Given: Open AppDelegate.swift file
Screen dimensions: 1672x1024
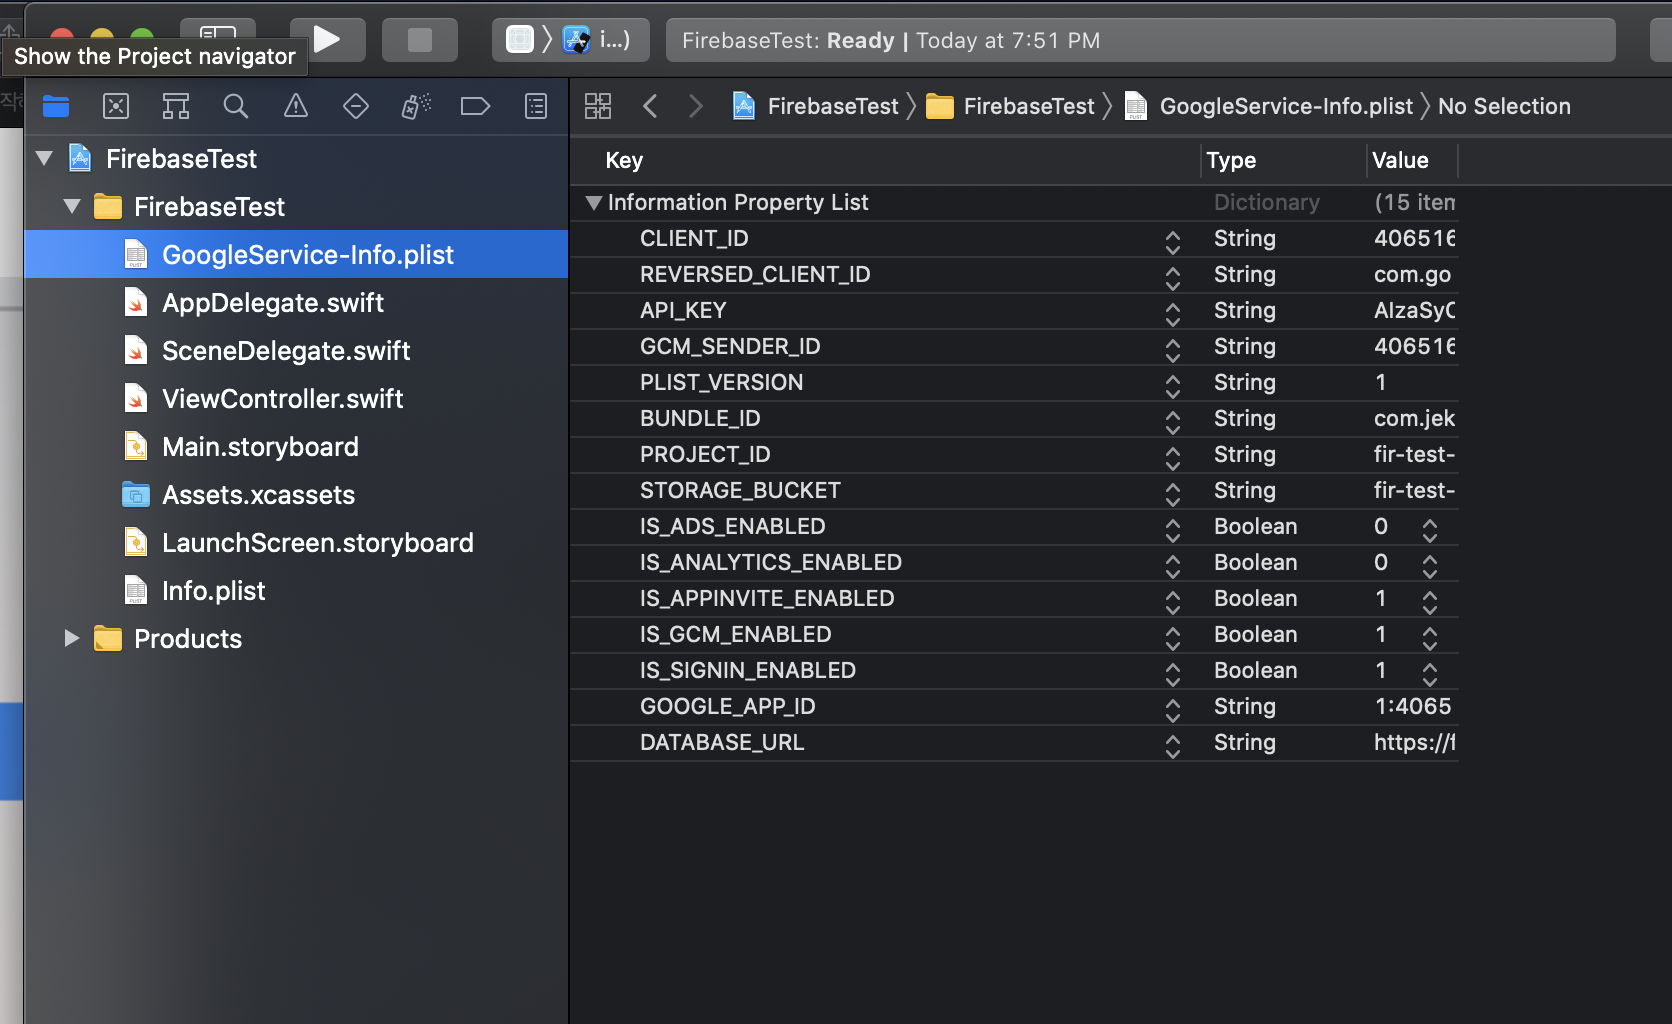Looking at the screenshot, I should 296,302.
